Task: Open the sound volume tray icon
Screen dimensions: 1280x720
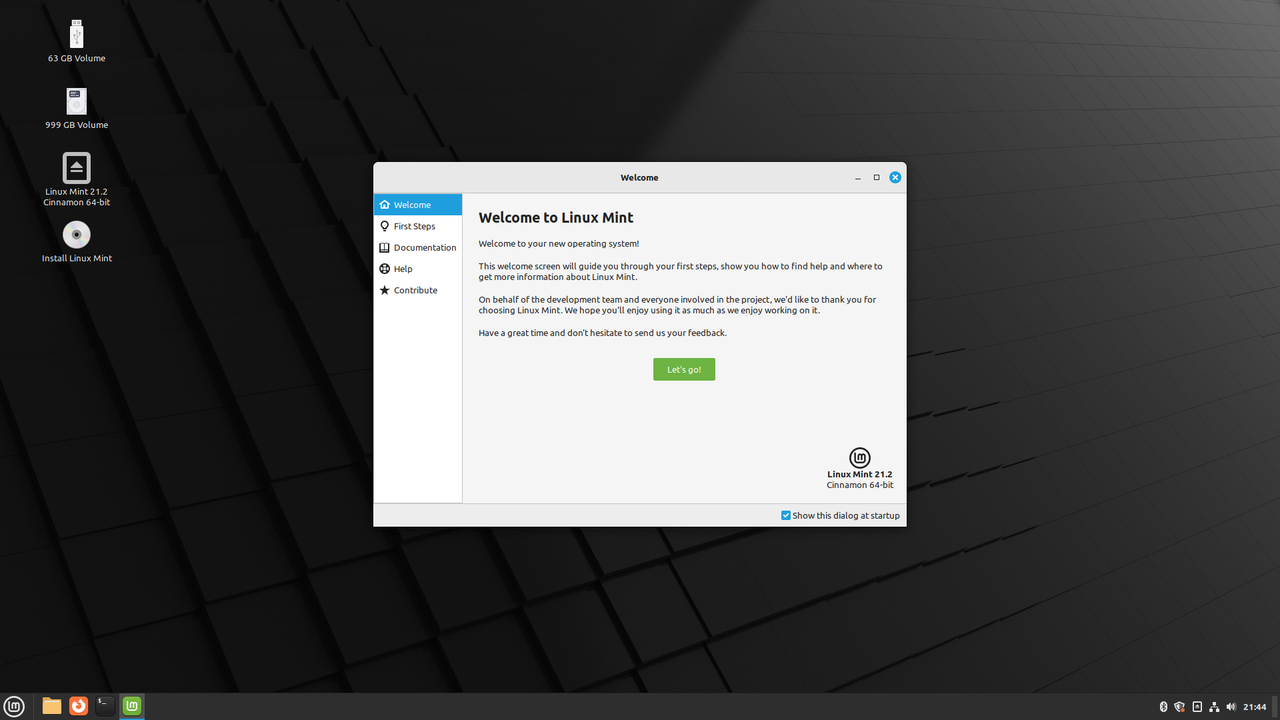Action: pos(1231,707)
